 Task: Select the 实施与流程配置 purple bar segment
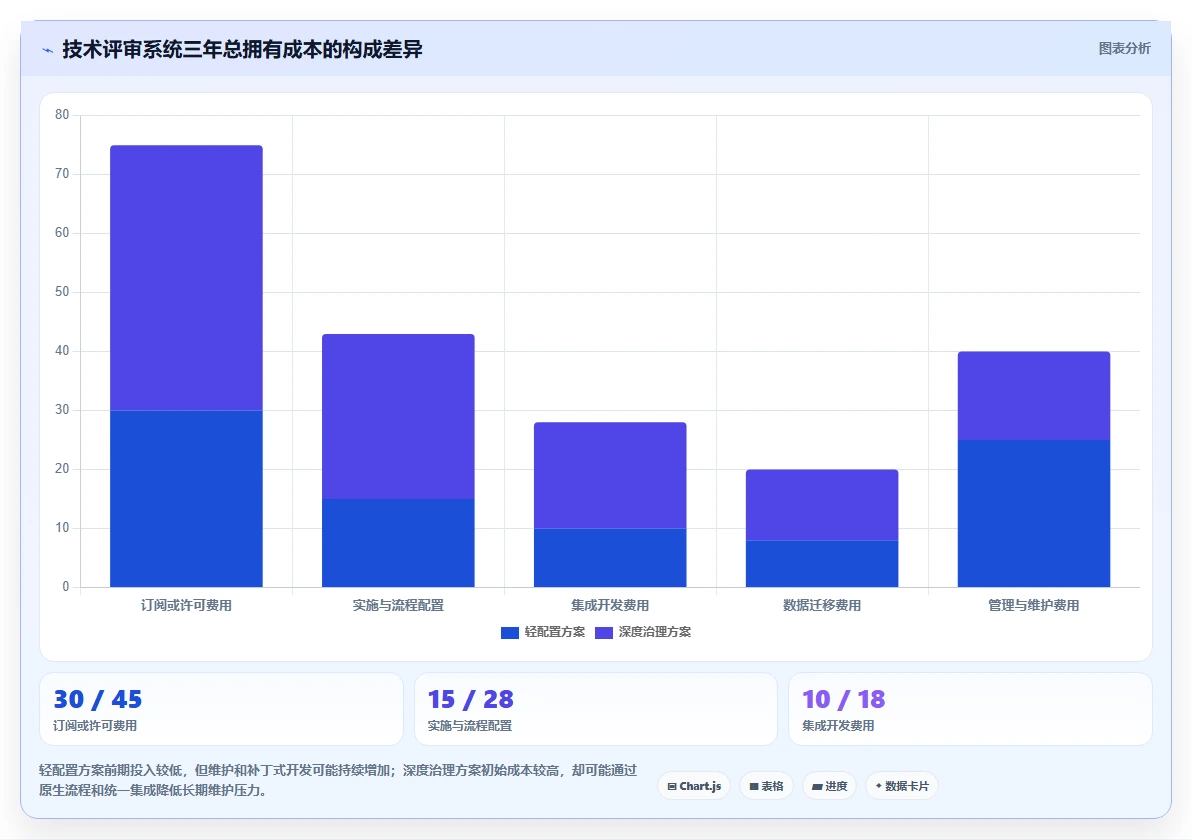(x=398, y=417)
